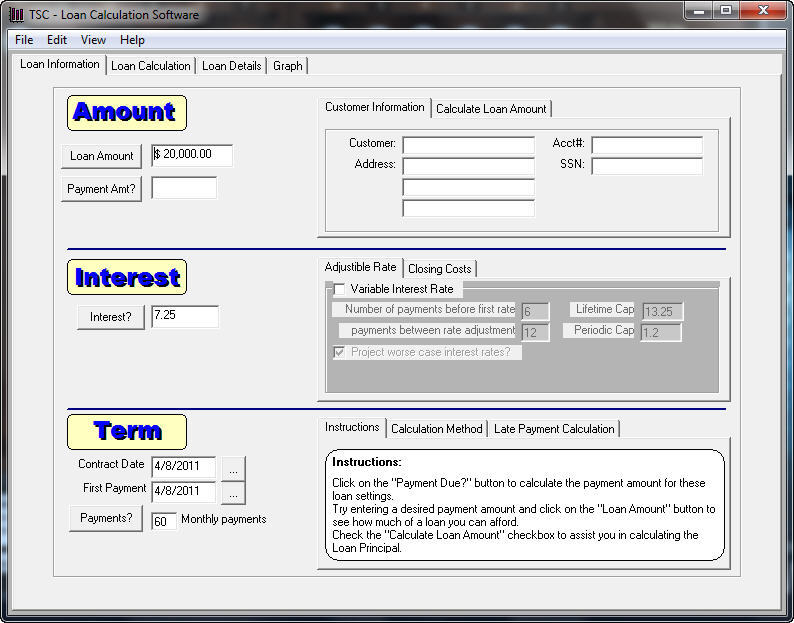Click the Lifetime Cap field showing 13.25

(662, 312)
